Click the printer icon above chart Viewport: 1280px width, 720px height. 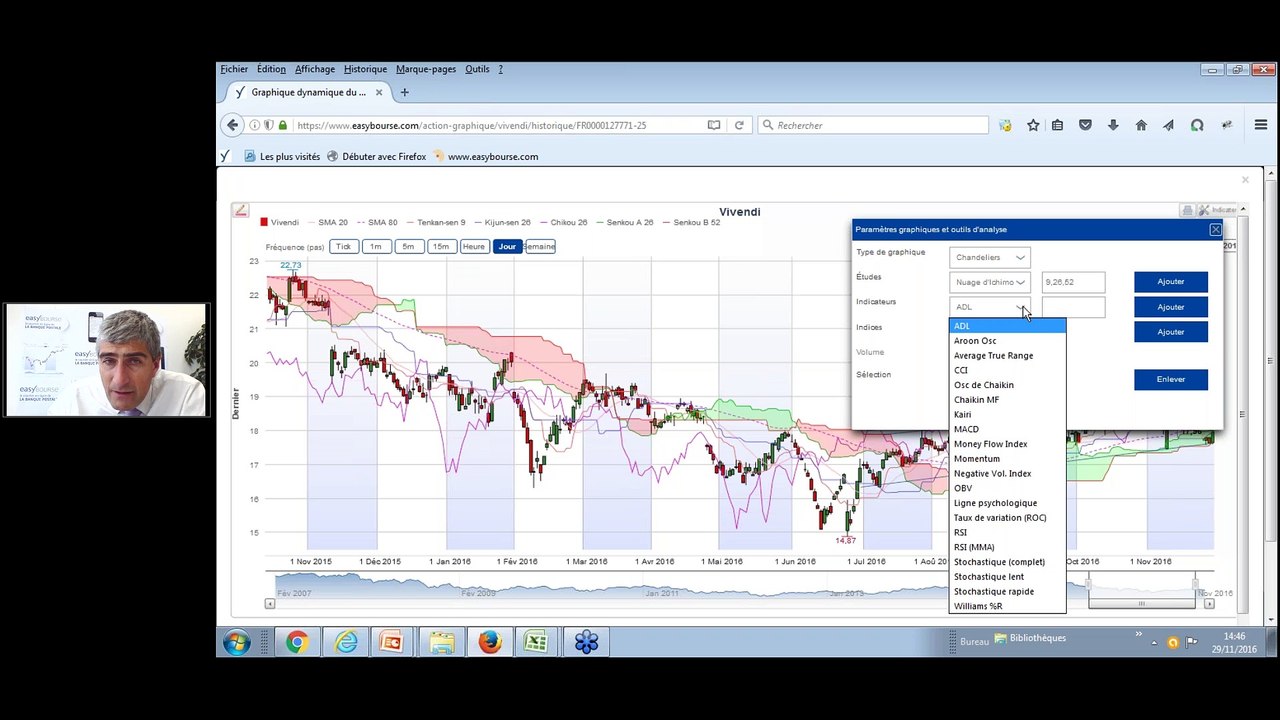click(1187, 210)
